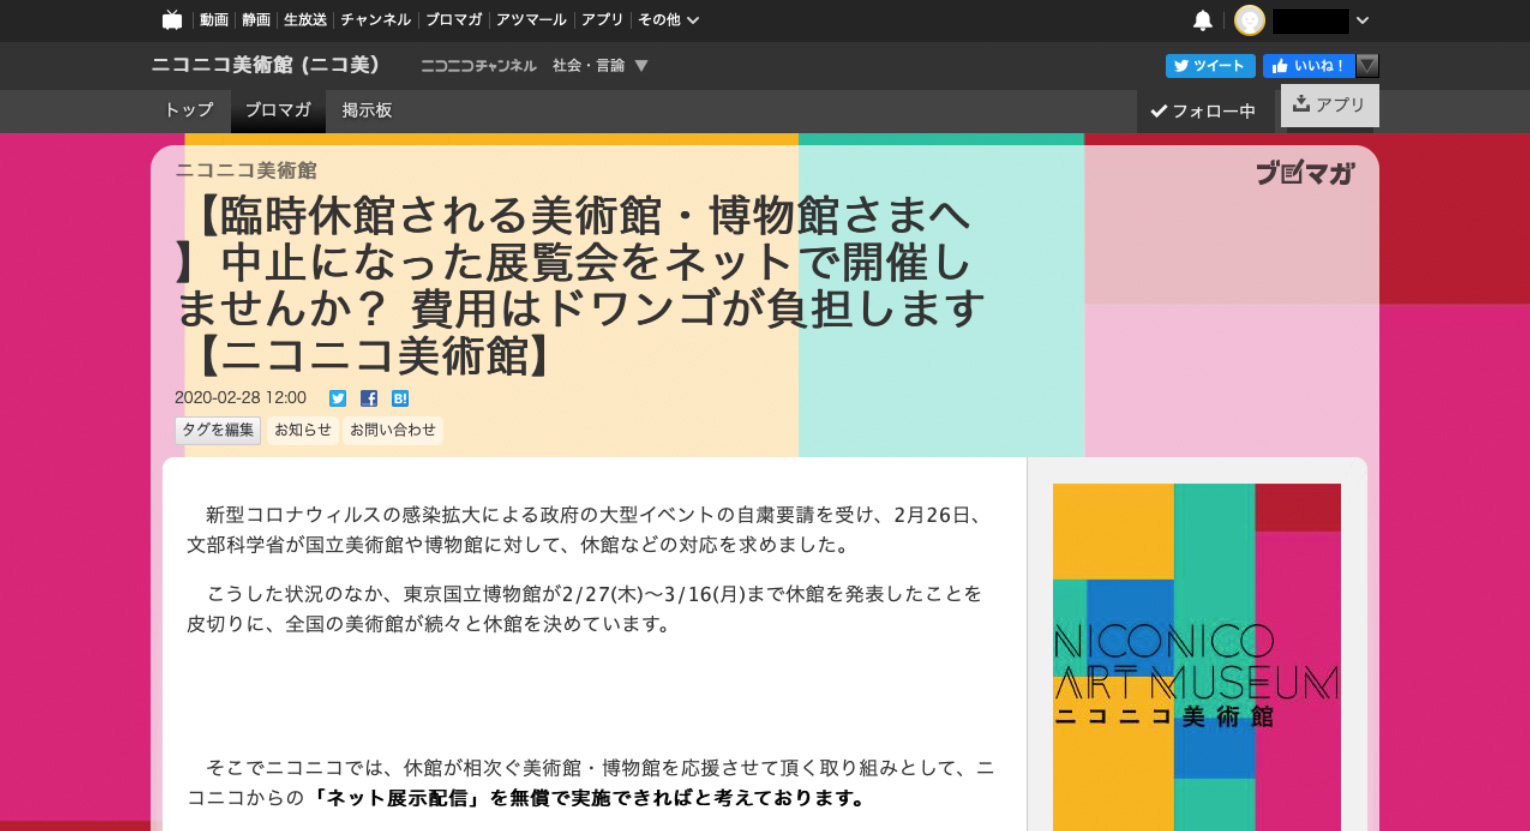Click the ブロマガ logo at top right

[x=1305, y=173]
